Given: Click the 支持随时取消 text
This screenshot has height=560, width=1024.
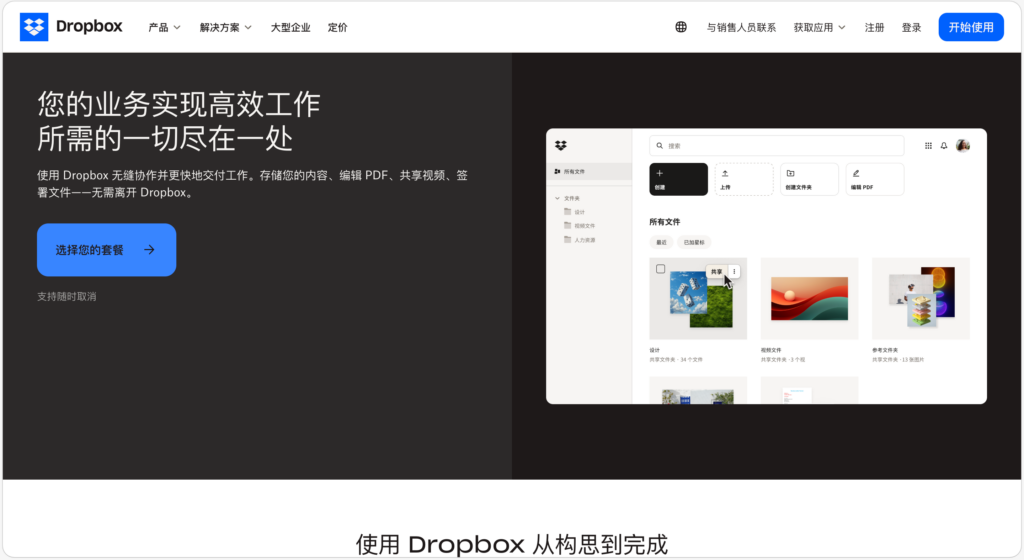Looking at the screenshot, I should tap(67, 296).
